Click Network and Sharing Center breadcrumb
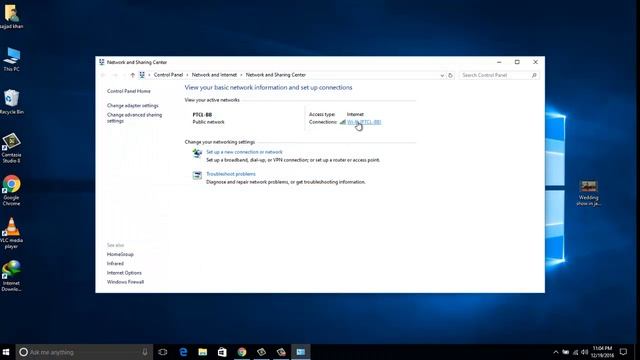The width and height of the screenshot is (640, 360). (276, 75)
